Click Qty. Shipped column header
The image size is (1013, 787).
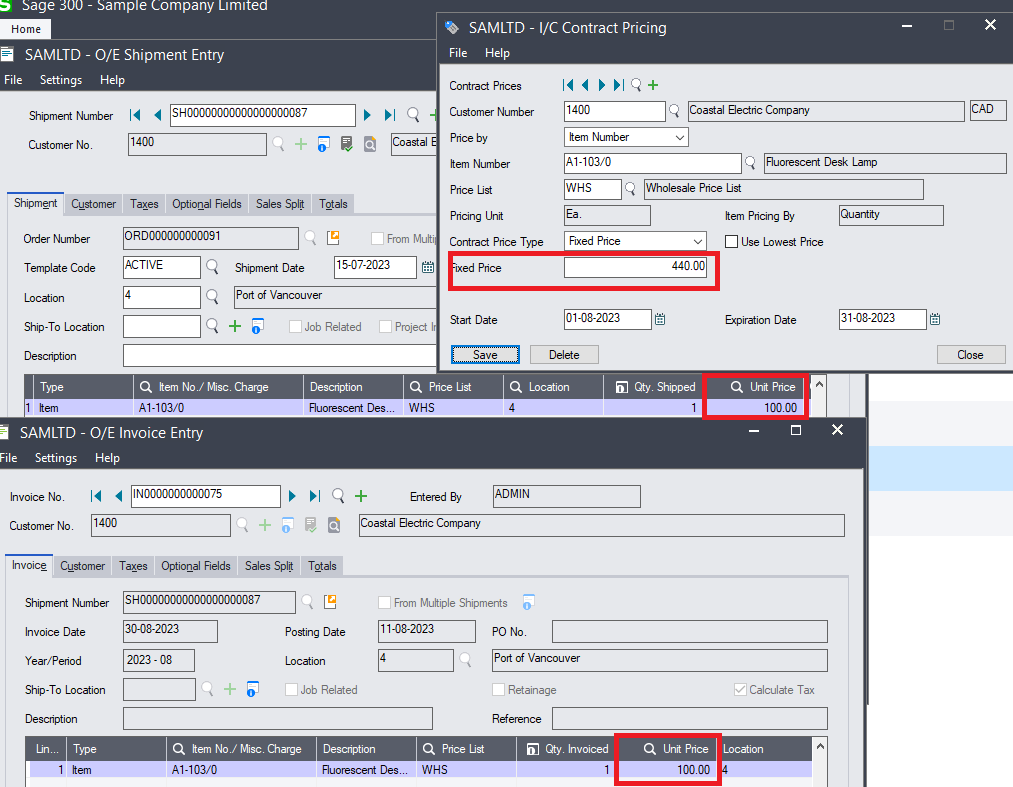(x=654, y=387)
